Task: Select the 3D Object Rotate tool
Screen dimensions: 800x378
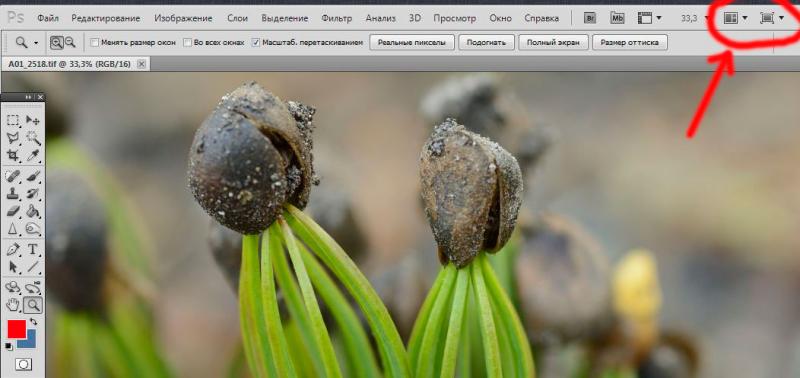Action: point(13,288)
